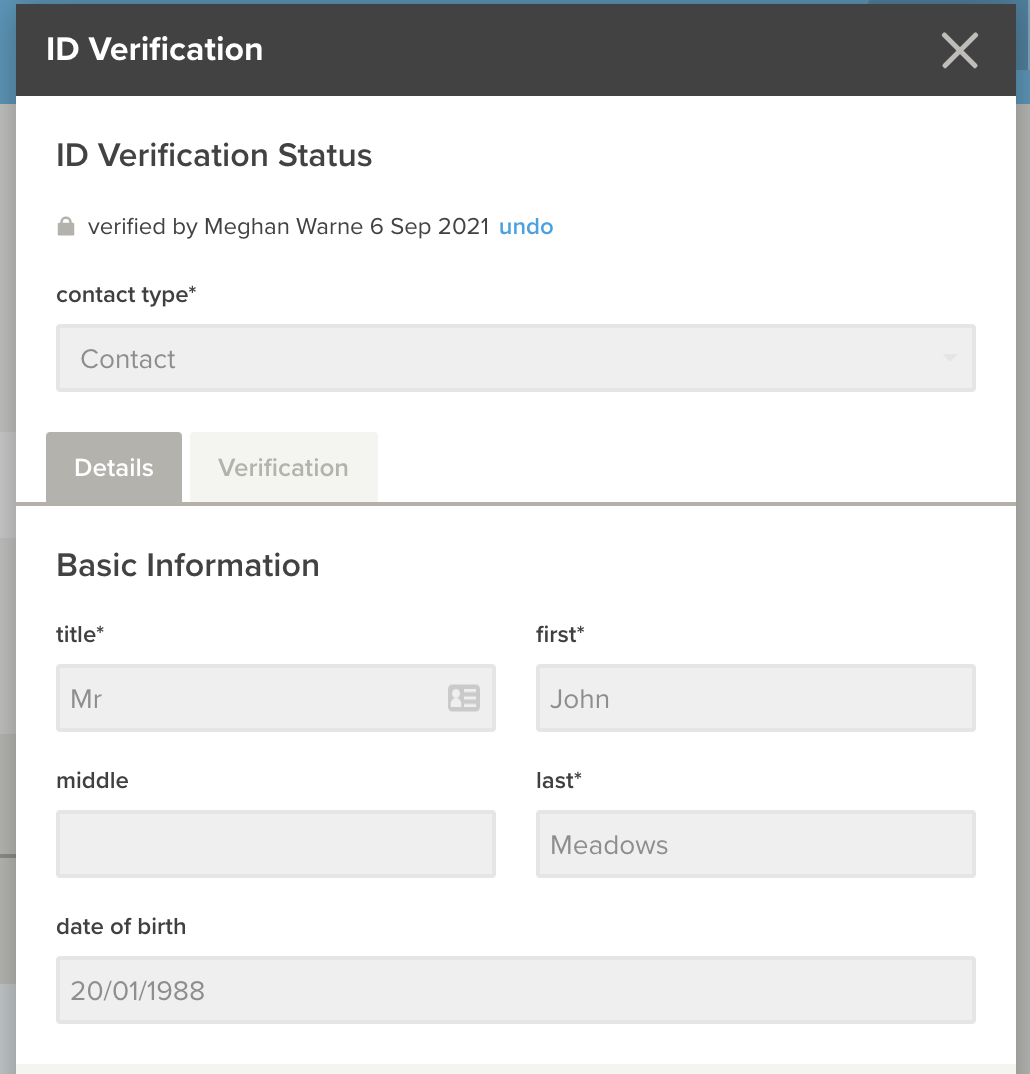1030x1074 pixels.
Task: Click the ID Verification dialog title bar
Action: [x=155, y=49]
